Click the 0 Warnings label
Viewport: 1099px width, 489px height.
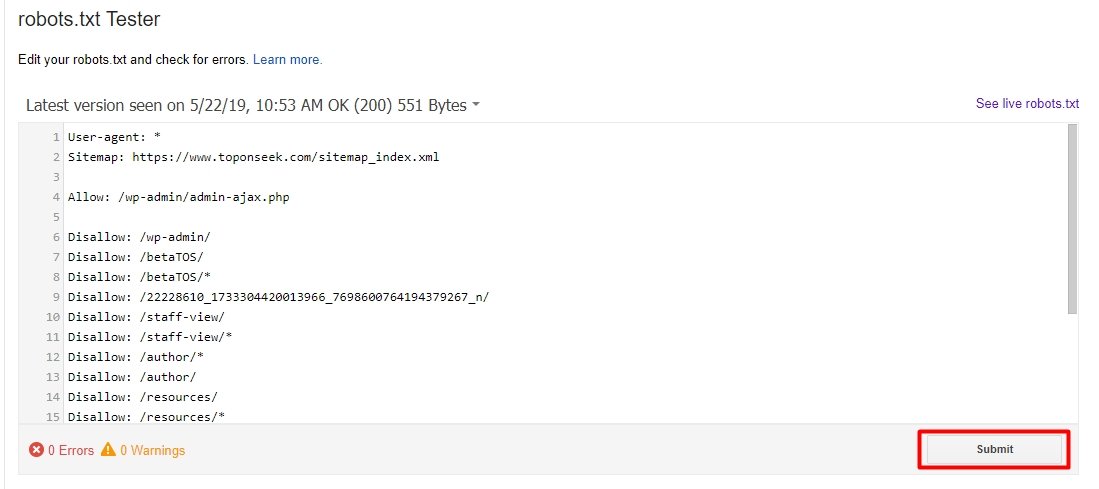coord(152,451)
